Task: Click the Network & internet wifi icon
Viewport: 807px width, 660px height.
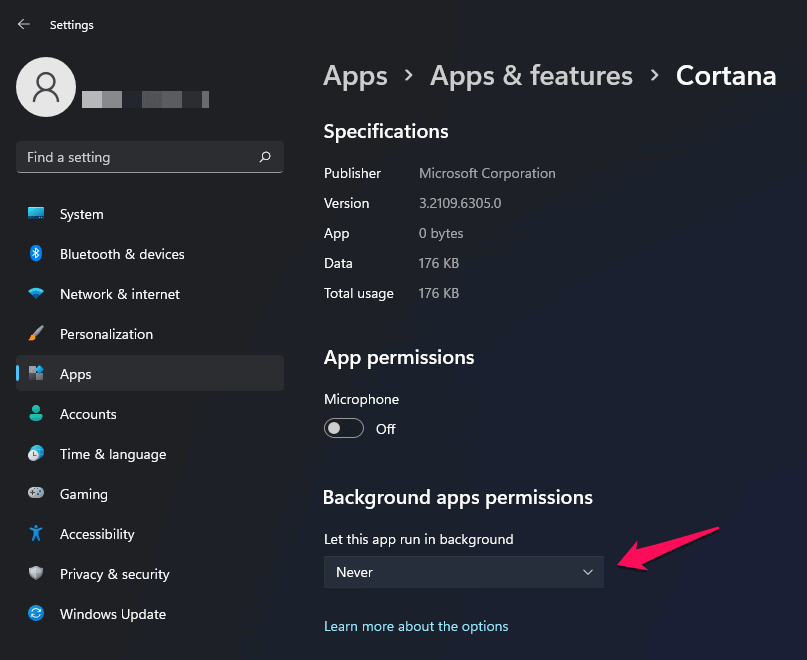Action: (x=36, y=294)
